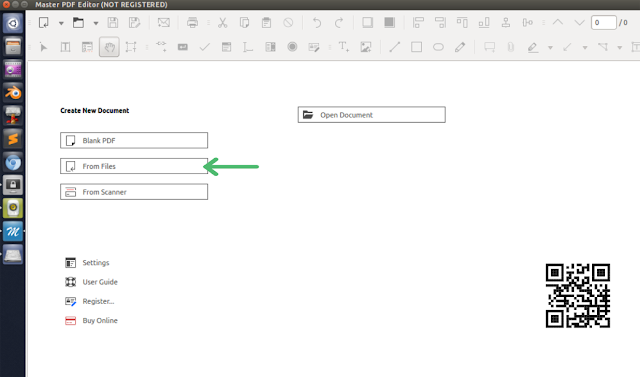This screenshot has height=377, width=640.
Task: Click the page number input field
Action: click(603, 22)
